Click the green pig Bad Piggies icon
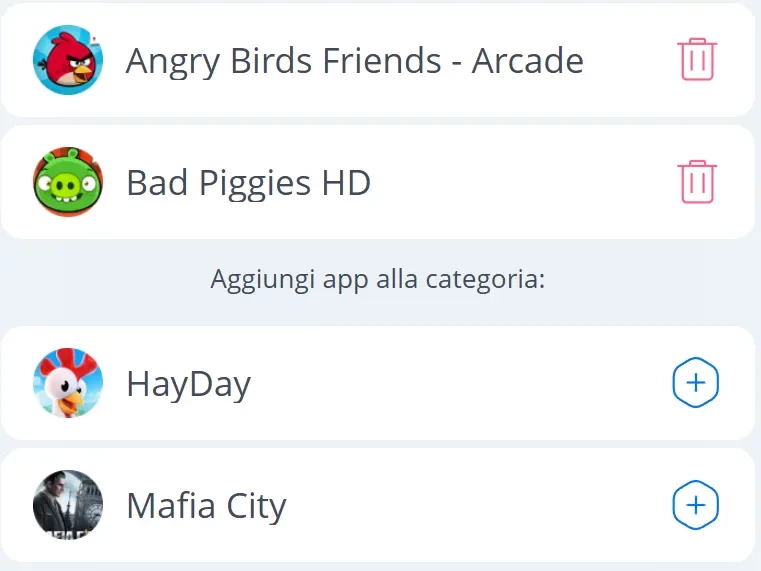Image resolution: width=761 pixels, height=571 pixels. [x=68, y=183]
